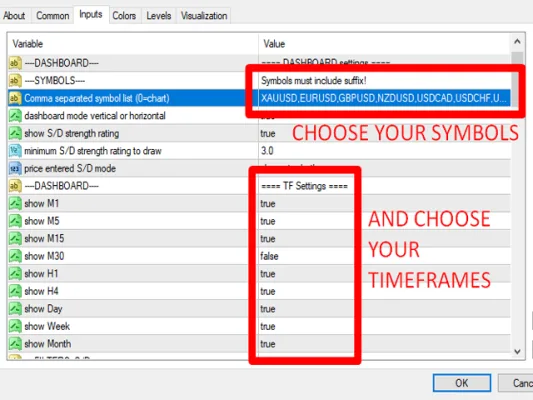
Task: Switch to the Colors tab
Action: tap(124, 16)
